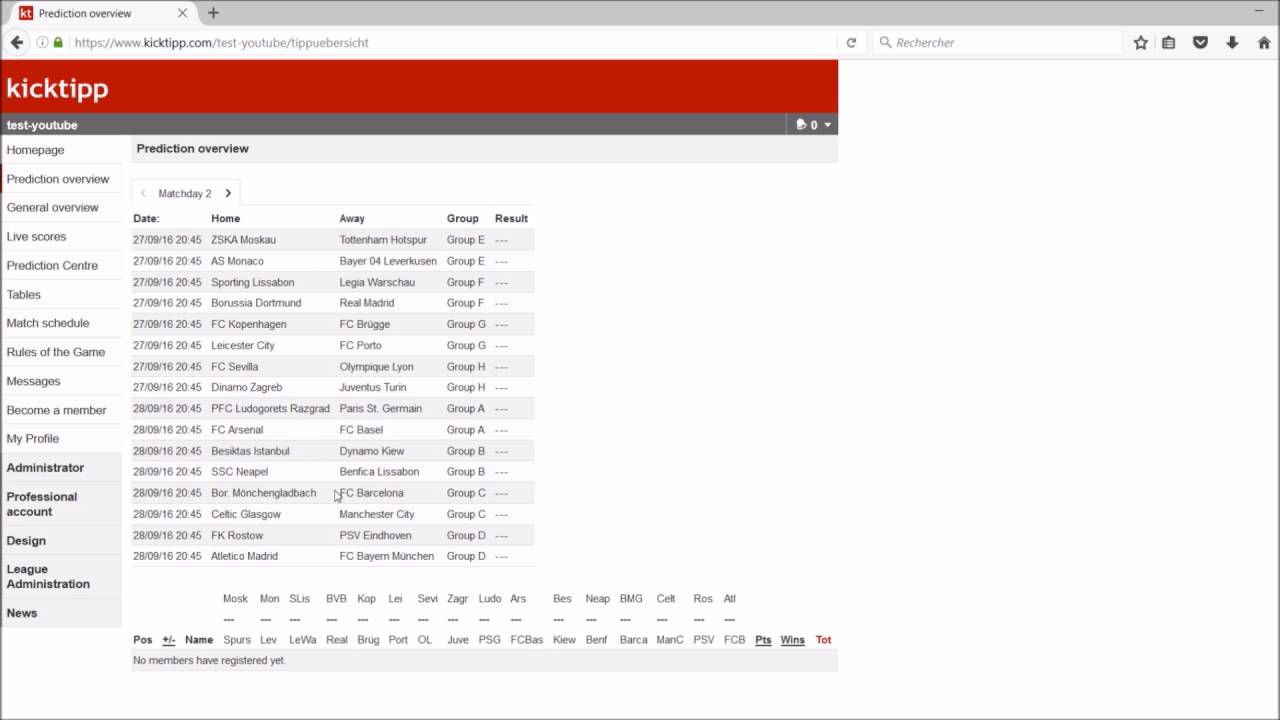This screenshot has width=1280, height=720.
Task: Open the Matchday 2 selector
Action: (185, 193)
